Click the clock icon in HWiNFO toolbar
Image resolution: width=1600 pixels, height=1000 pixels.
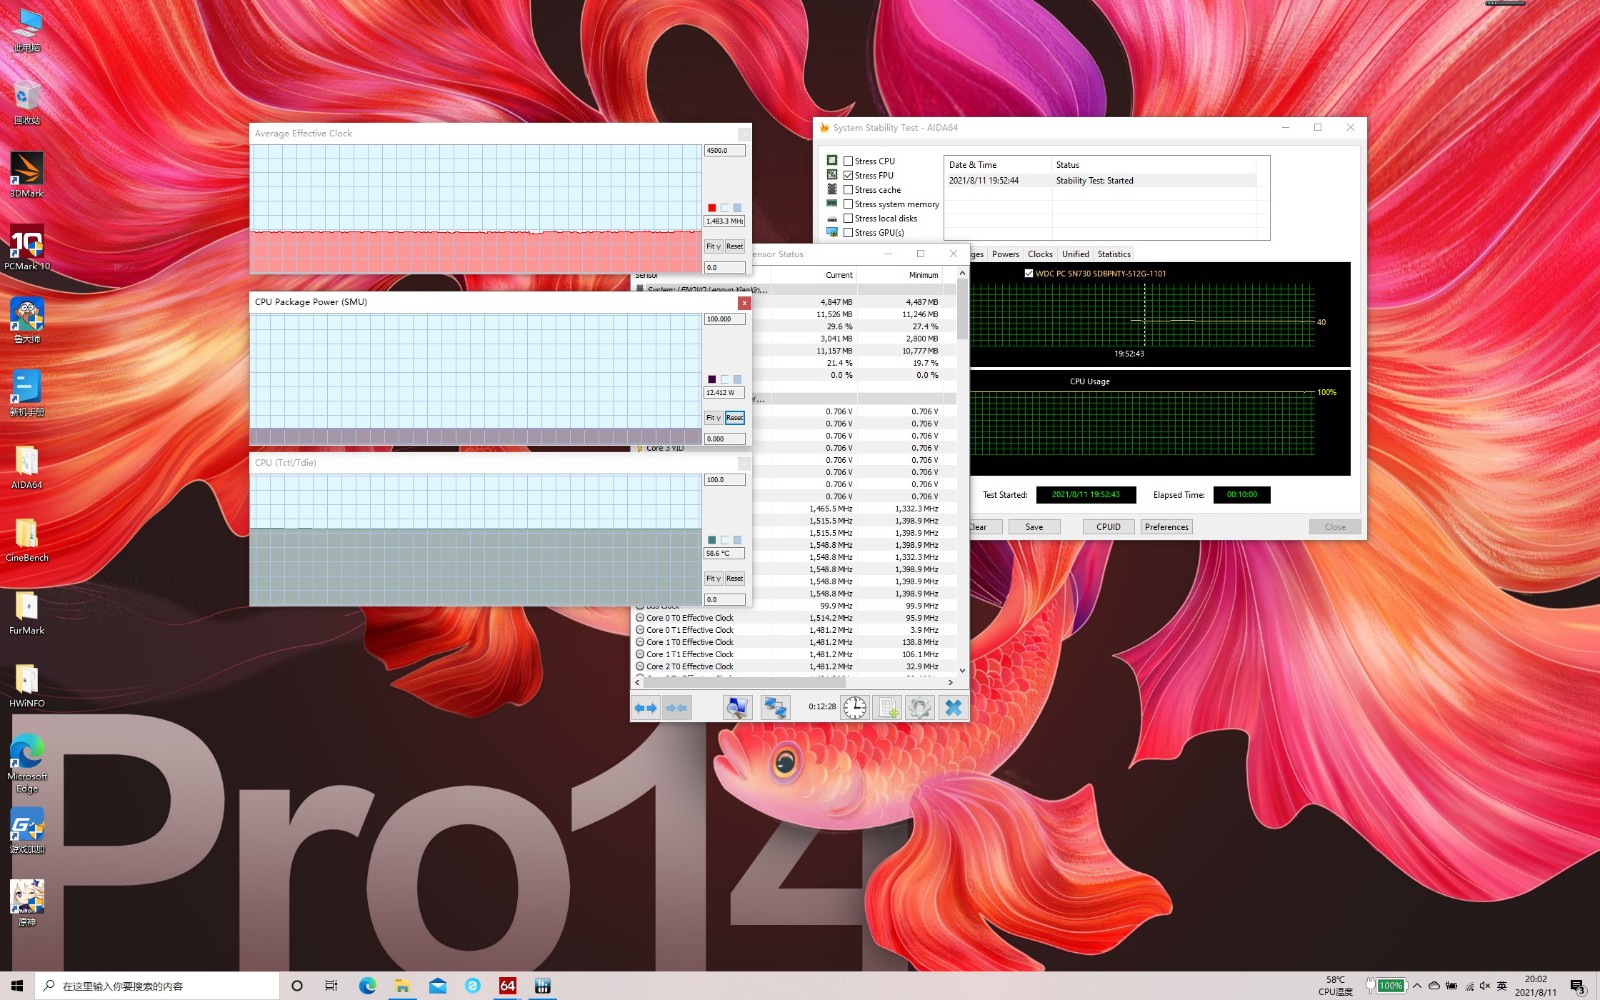[x=855, y=708]
